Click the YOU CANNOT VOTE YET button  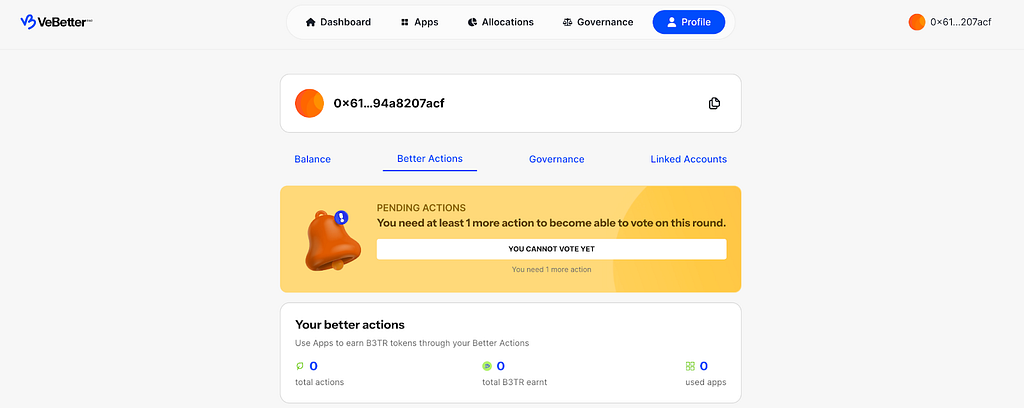tap(551, 249)
